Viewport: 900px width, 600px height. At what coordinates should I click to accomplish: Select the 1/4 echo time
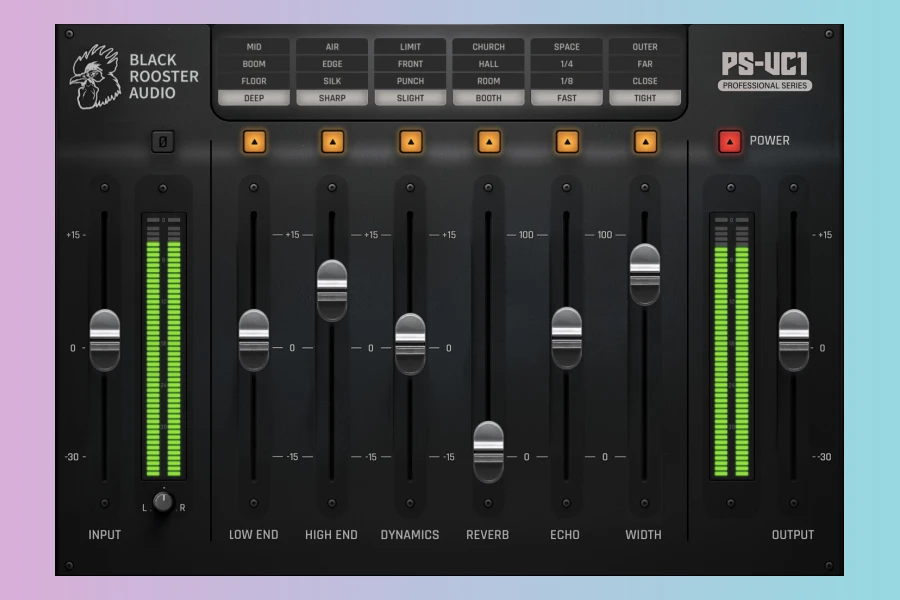tap(567, 64)
